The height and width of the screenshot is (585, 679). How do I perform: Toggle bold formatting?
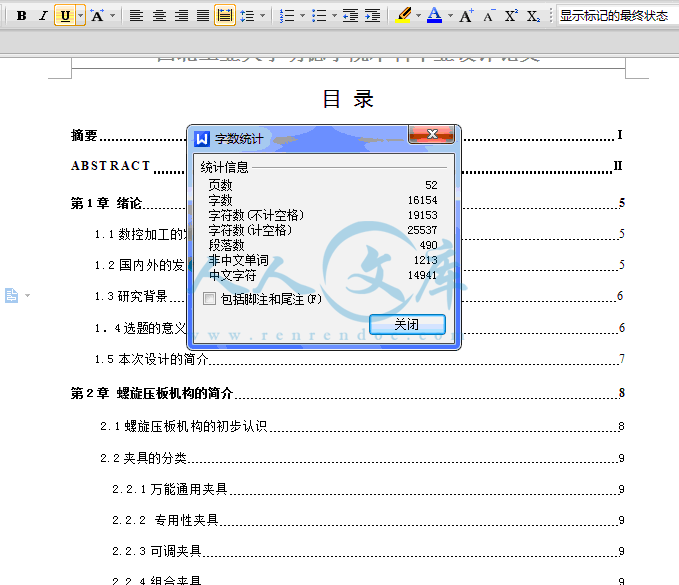(21, 16)
